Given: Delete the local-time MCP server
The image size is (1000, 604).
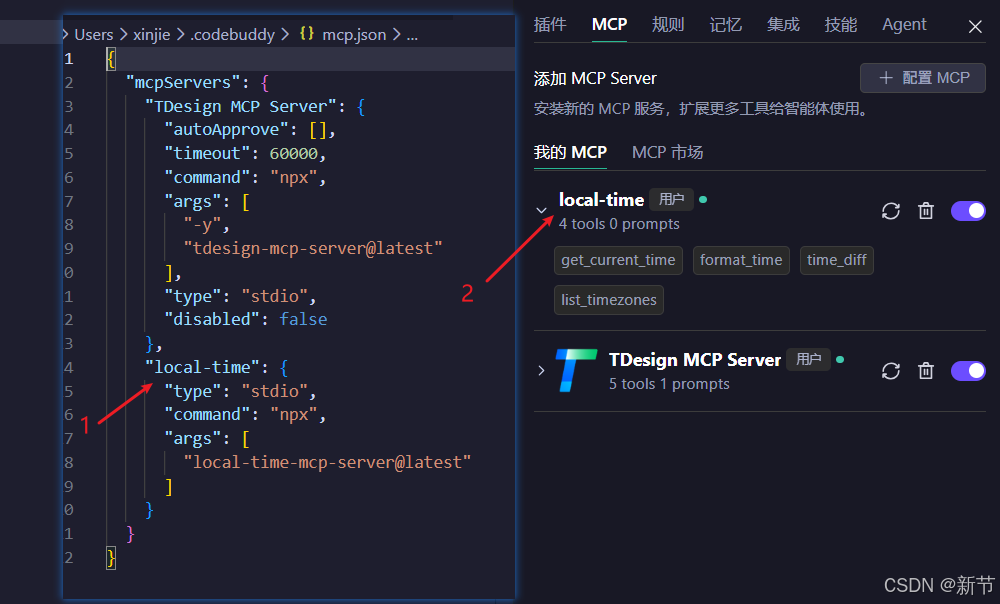Looking at the screenshot, I should [x=926, y=211].
